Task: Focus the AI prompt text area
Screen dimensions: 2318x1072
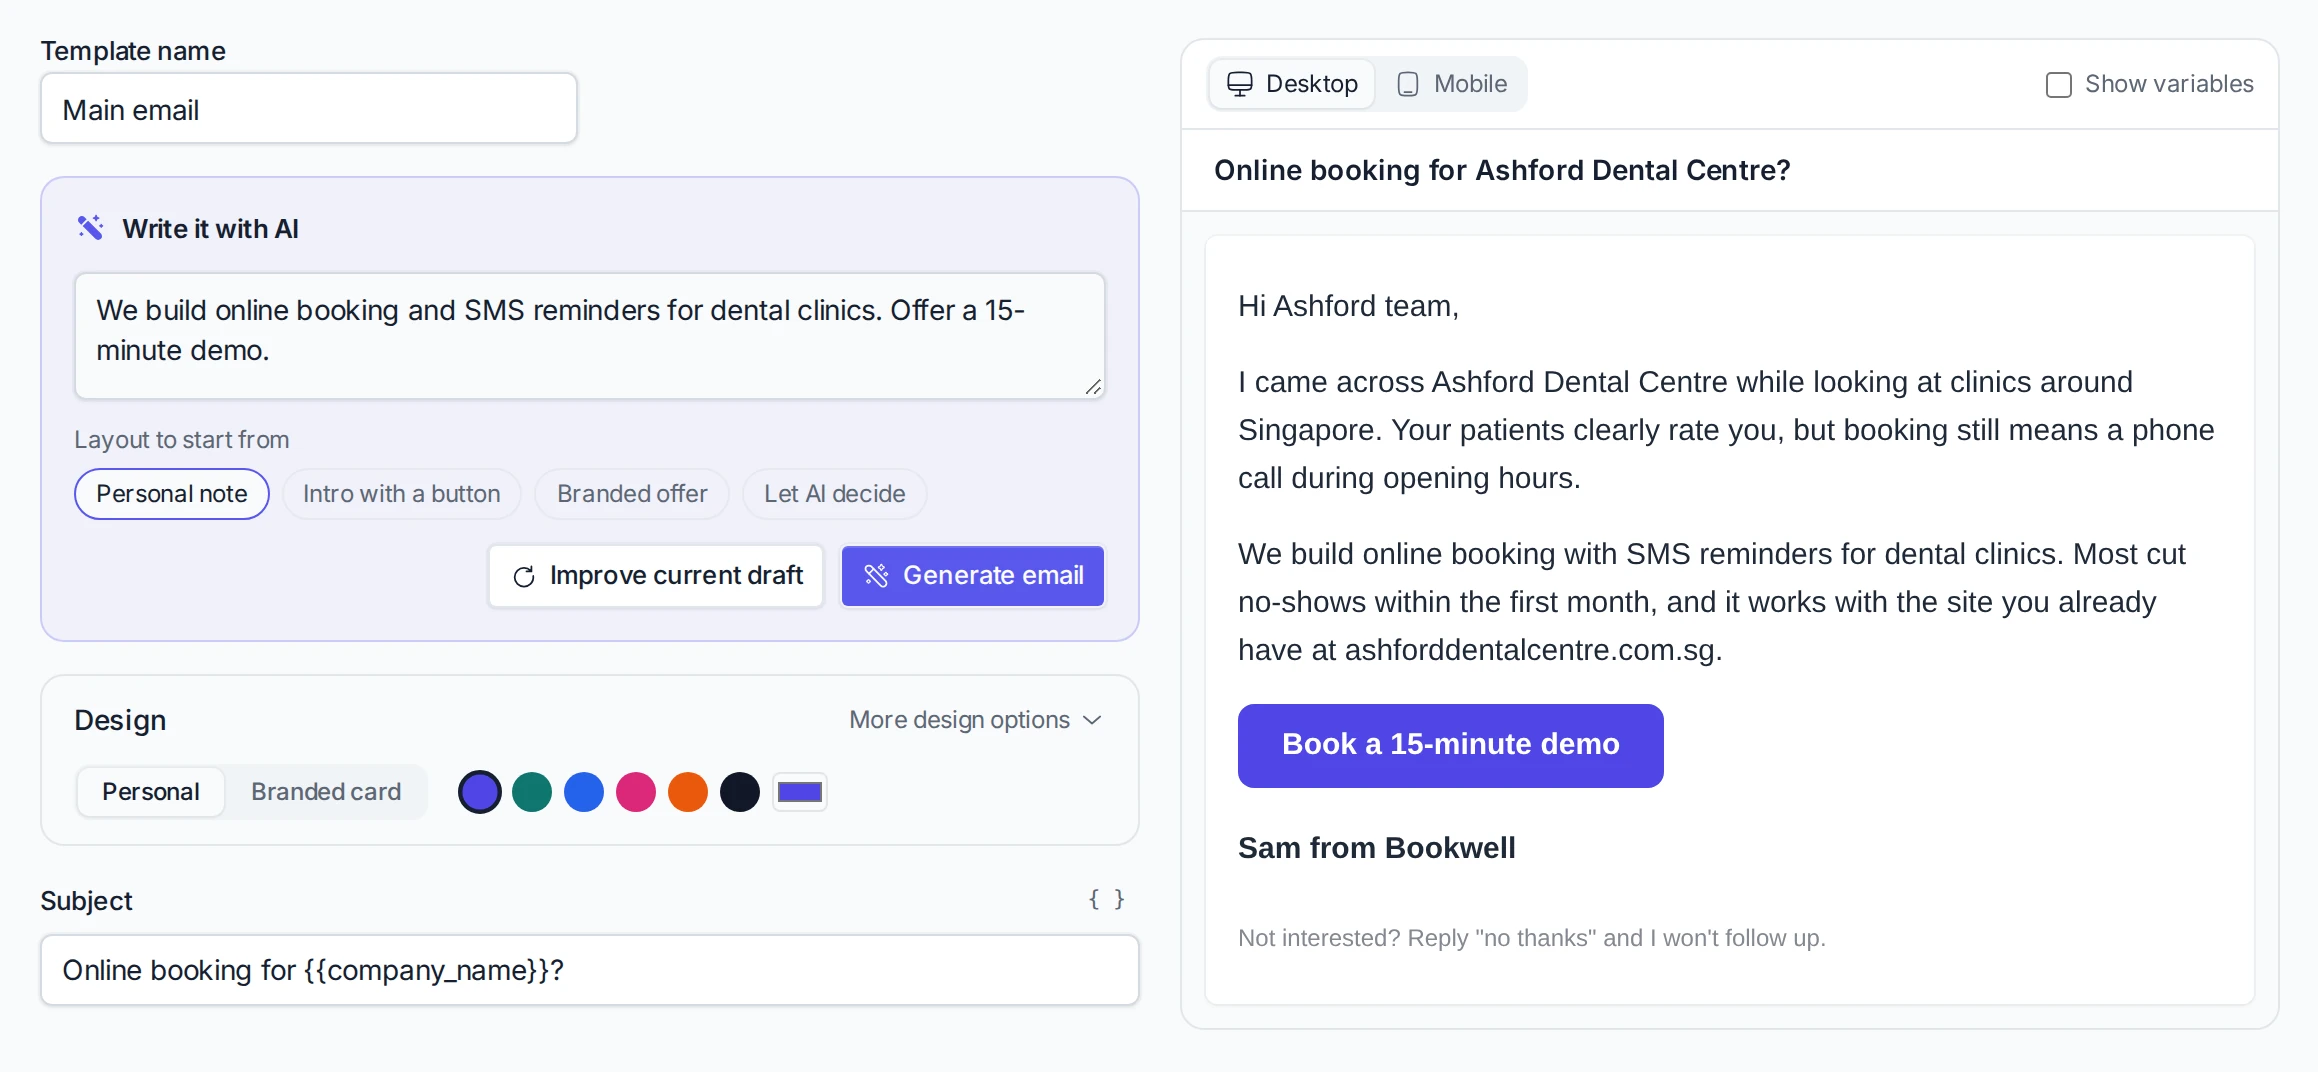Action: (x=590, y=336)
